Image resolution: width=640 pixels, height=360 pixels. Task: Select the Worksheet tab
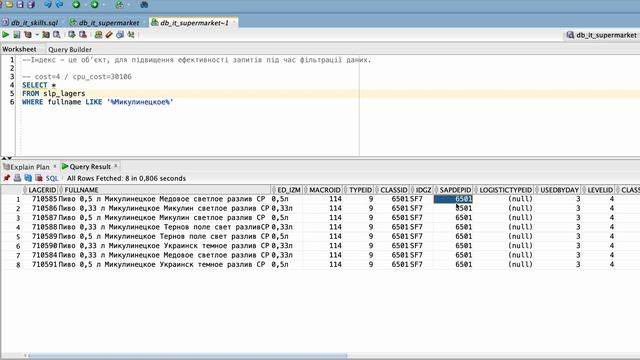tap(19, 49)
